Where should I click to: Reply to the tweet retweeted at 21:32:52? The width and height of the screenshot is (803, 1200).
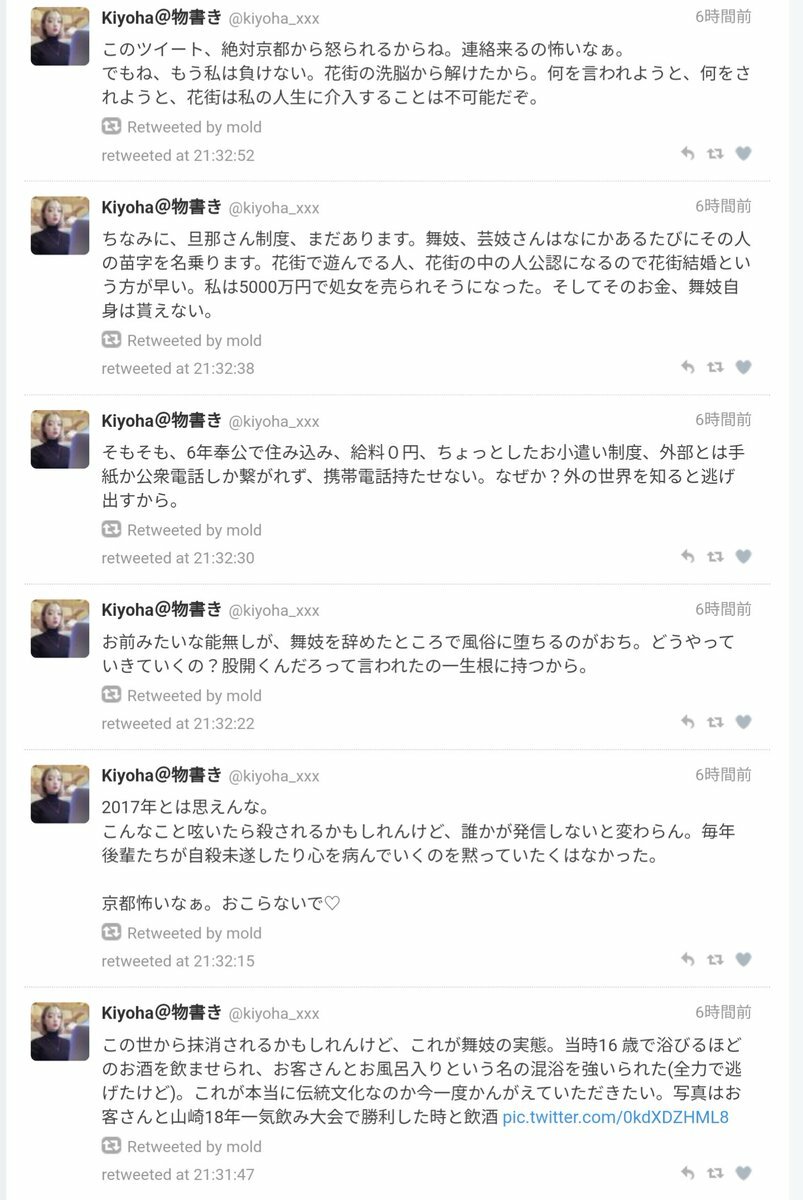(687, 154)
